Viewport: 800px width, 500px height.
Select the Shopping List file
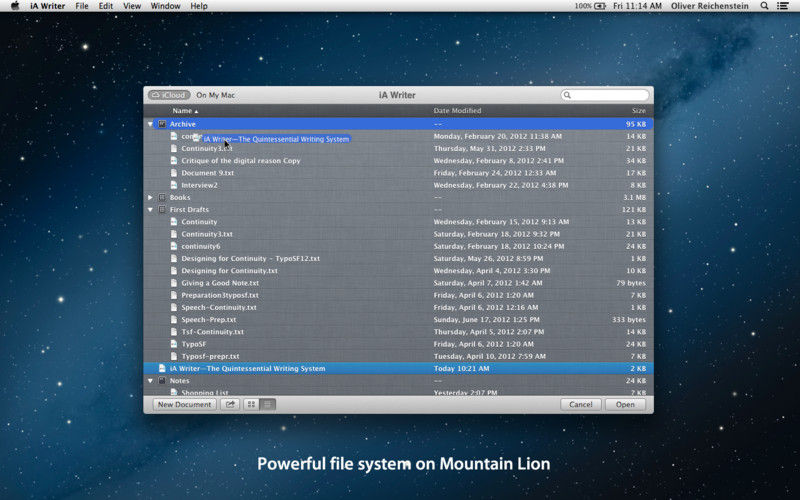pyautogui.click(x=205, y=392)
